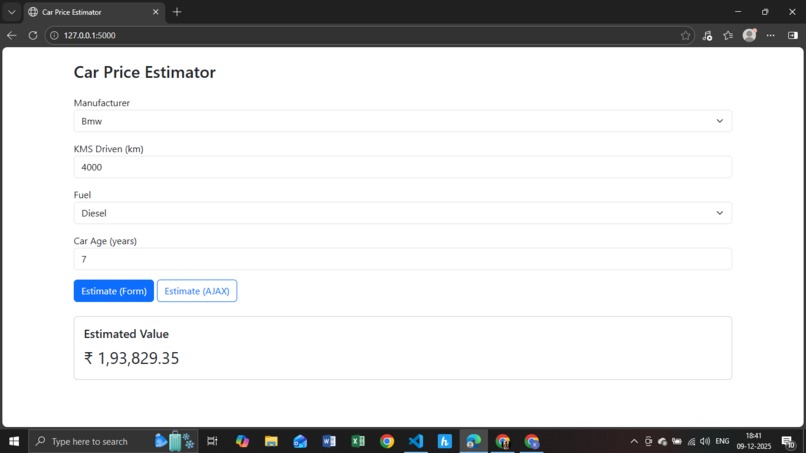Open the volume control in system tray

705,441
